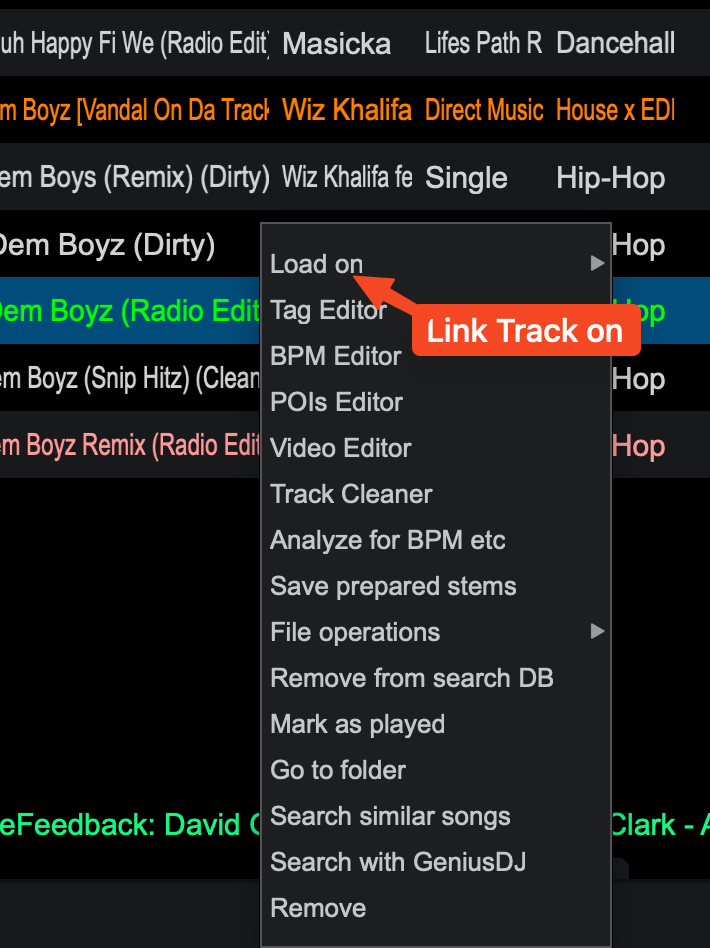Expand the File operations submenu arrow
This screenshot has height=948, width=710.
[x=597, y=632]
